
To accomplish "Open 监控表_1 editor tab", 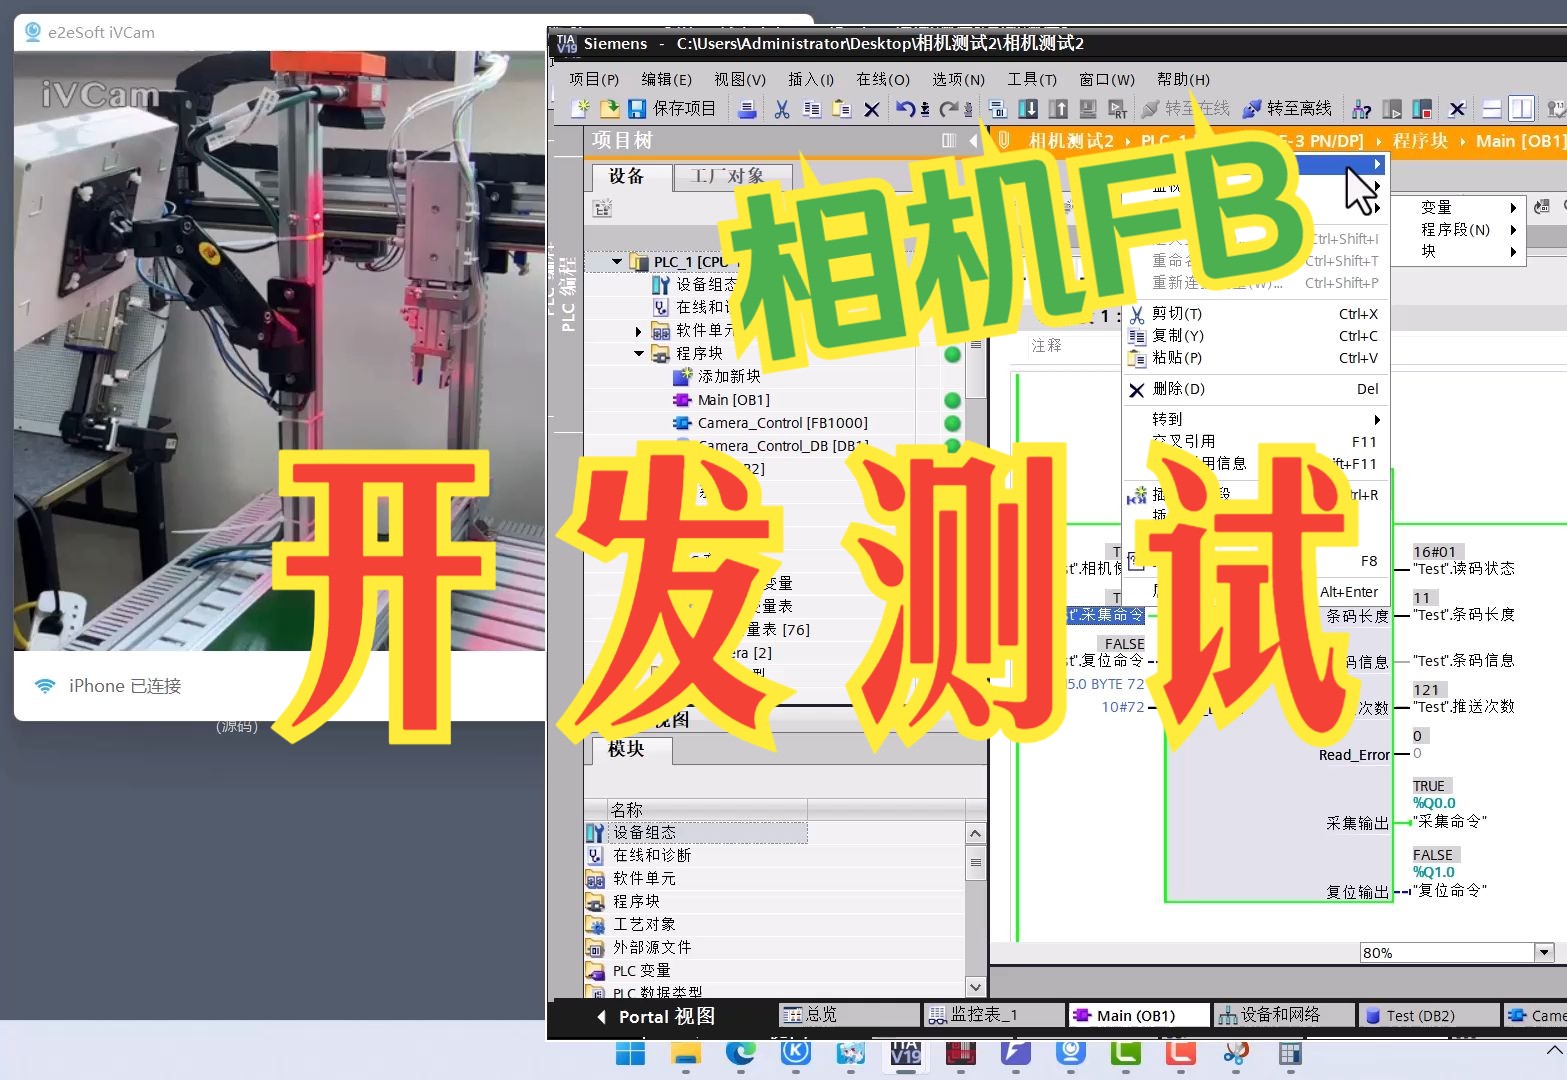I will [x=993, y=1014].
